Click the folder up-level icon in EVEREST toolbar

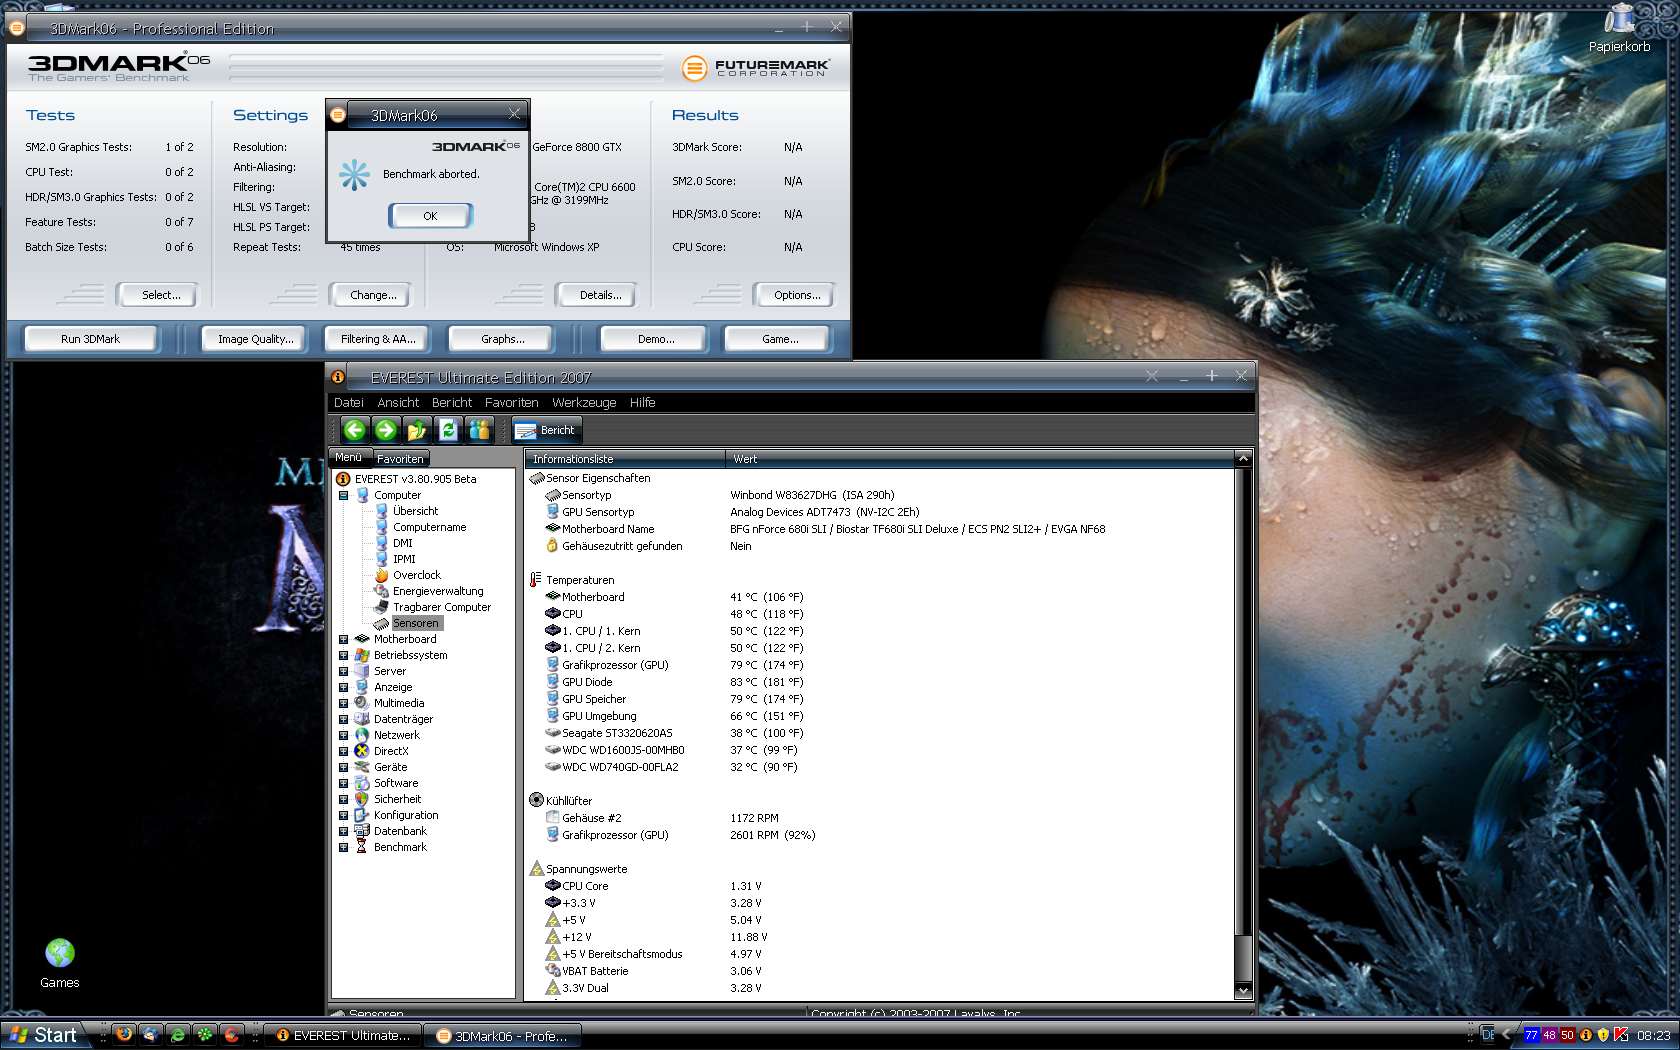pos(417,430)
